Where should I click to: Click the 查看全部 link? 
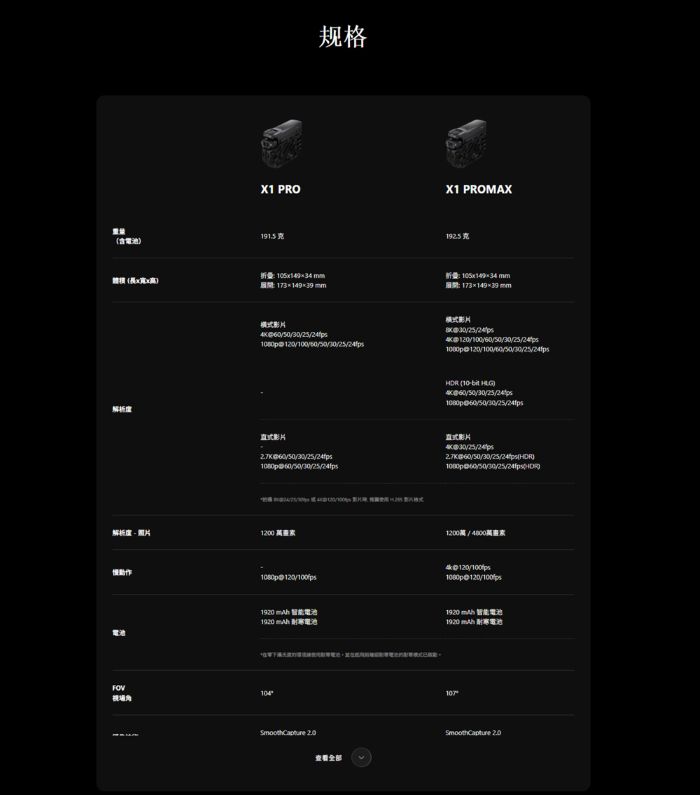pos(328,758)
